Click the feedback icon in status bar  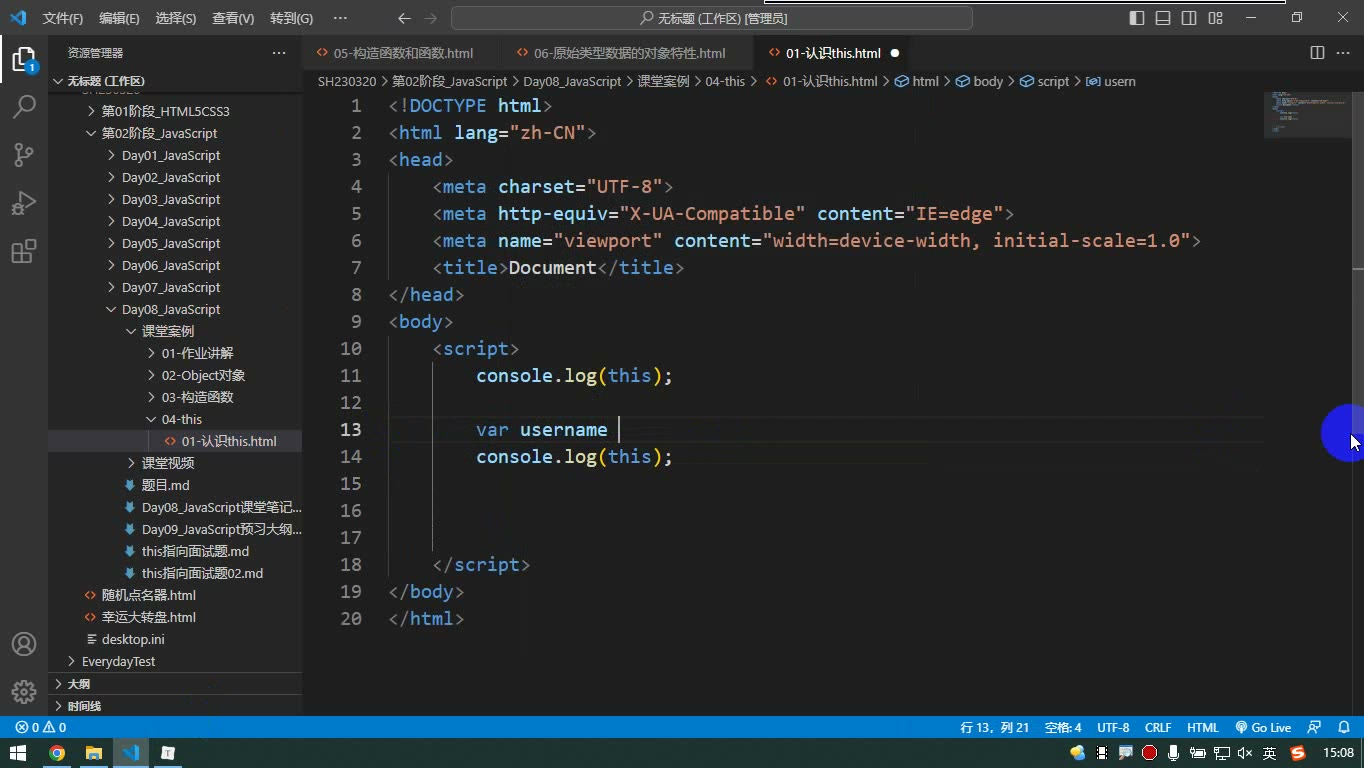tap(1314, 728)
